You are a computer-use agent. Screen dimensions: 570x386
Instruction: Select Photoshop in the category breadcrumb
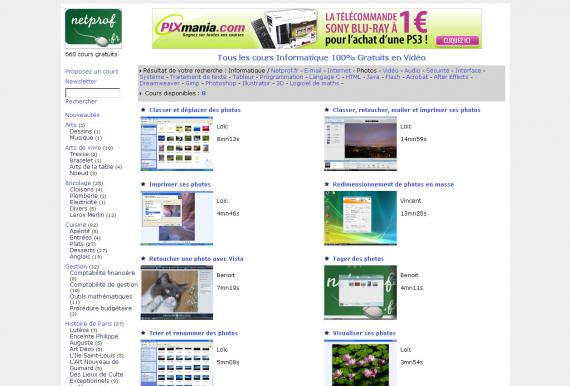221,83
